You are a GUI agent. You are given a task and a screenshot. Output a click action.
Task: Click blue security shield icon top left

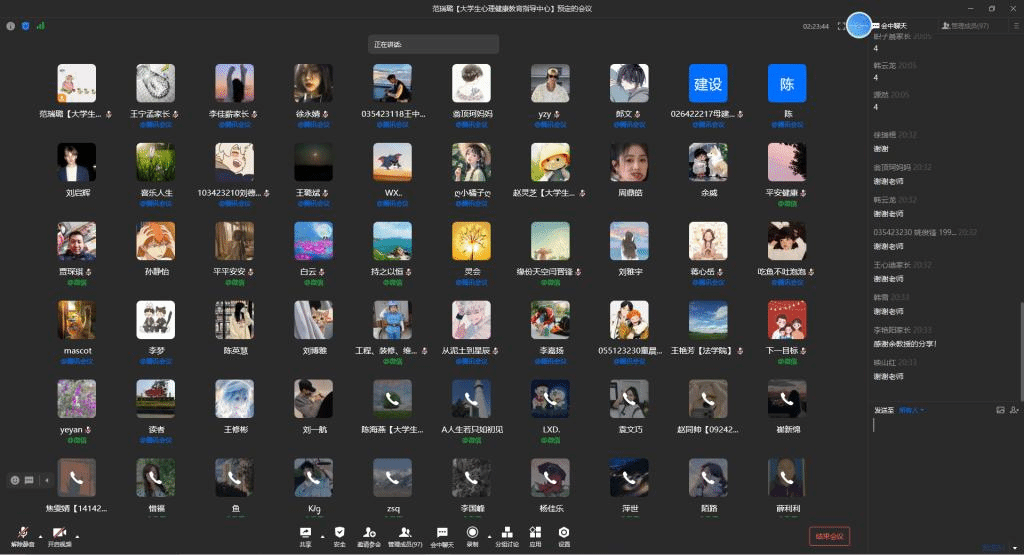[x=25, y=26]
